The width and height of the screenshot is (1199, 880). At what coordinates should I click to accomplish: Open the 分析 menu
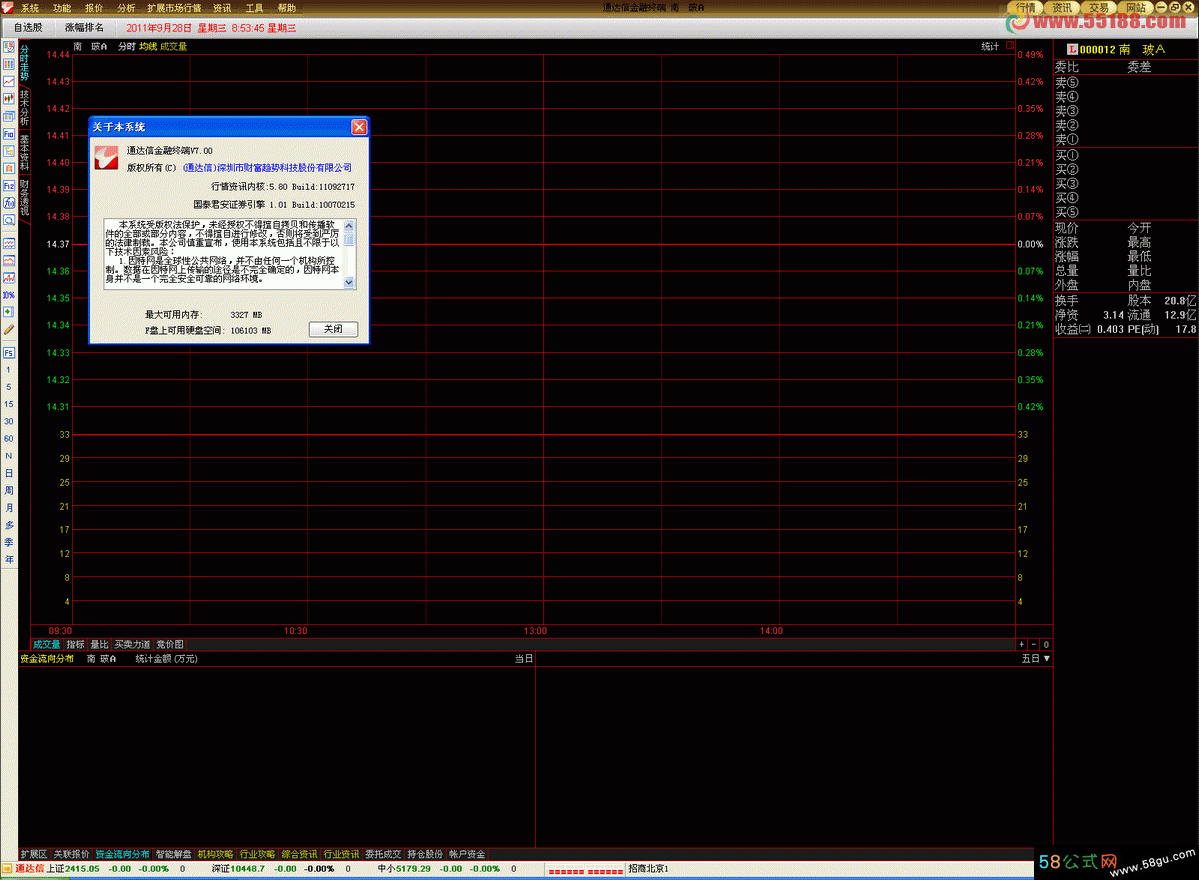click(x=126, y=8)
